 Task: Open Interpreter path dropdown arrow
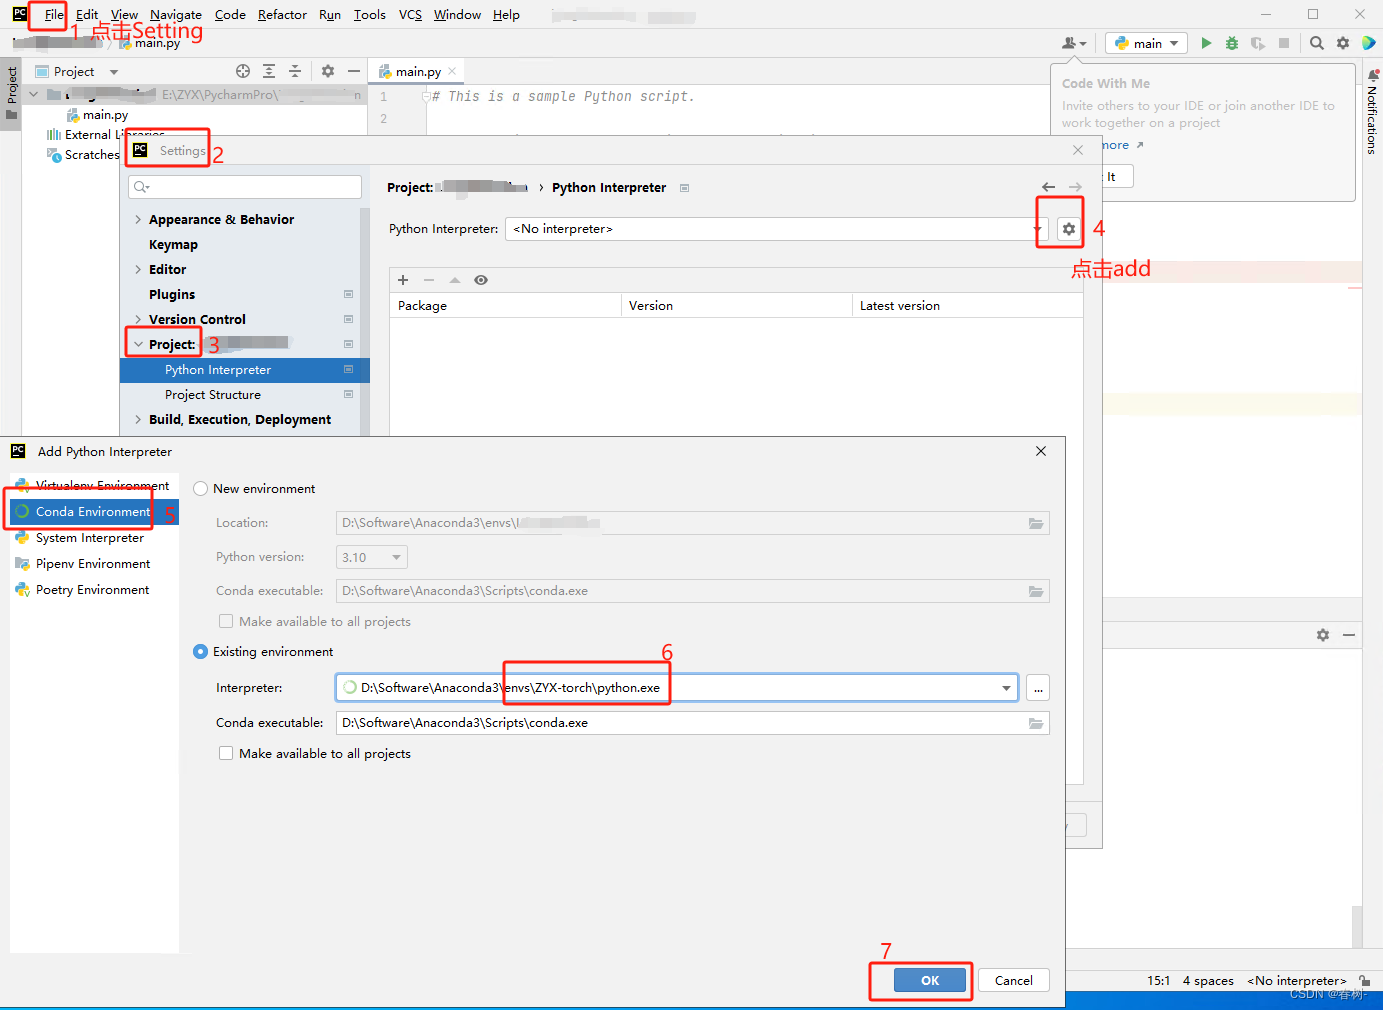click(1006, 688)
